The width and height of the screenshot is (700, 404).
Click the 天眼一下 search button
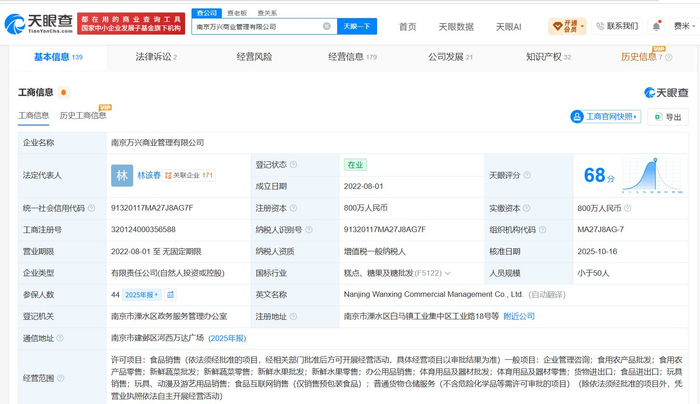coord(357,26)
